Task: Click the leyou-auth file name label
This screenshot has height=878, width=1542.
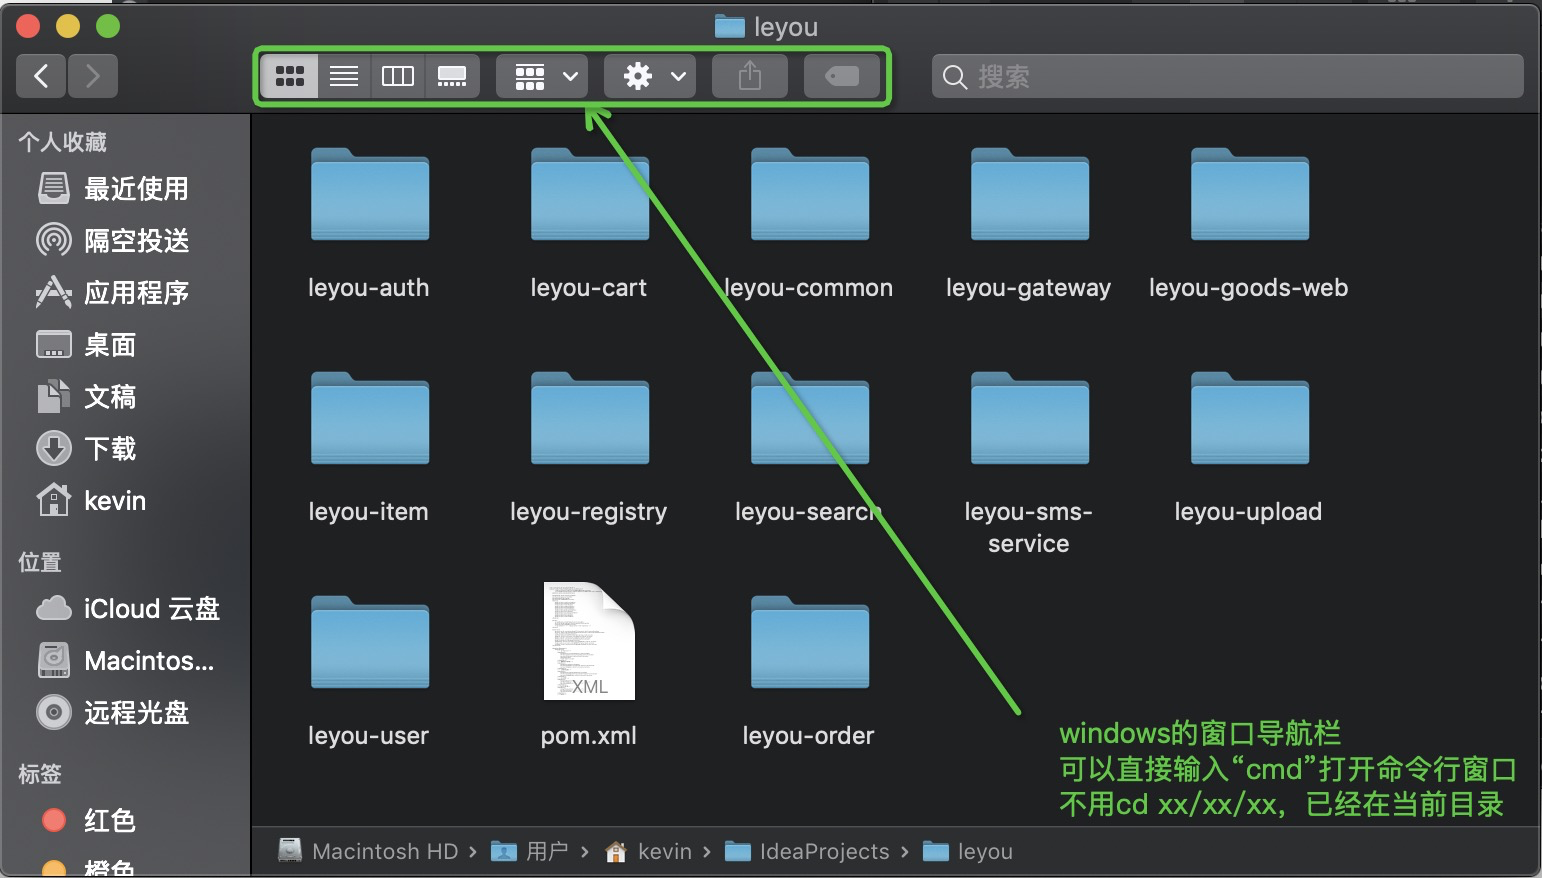Action: [x=369, y=288]
